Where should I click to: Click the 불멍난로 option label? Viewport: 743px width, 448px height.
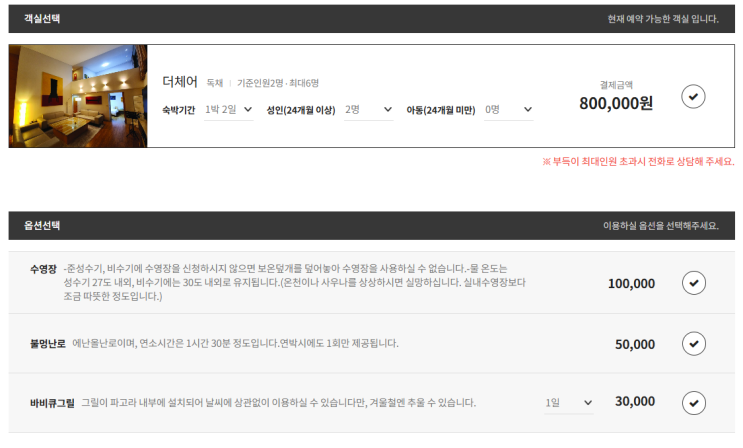coord(48,344)
